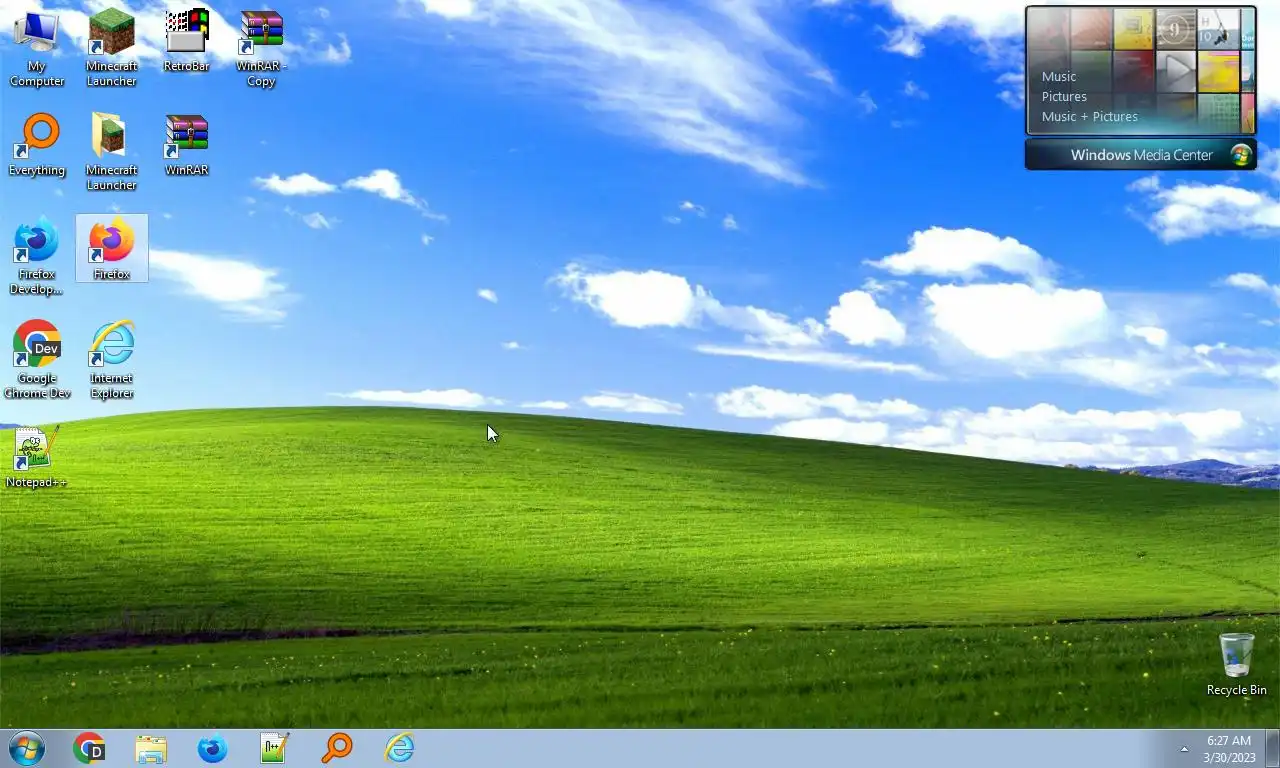Viewport: 1280px width, 768px height.
Task: Launch Everything search from the taskbar
Action: click(337, 748)
